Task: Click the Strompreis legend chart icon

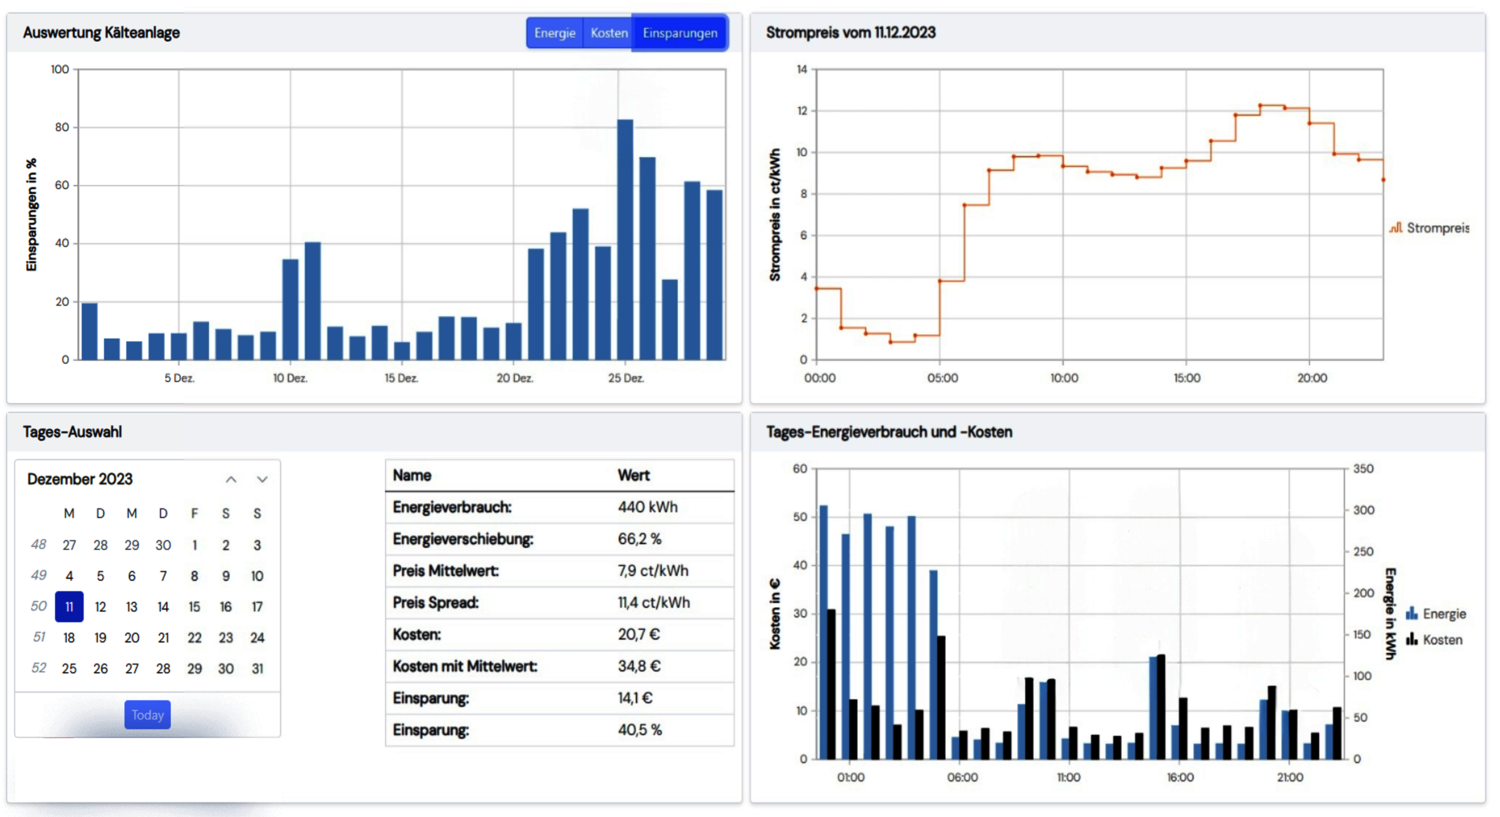Action: click(1396, 228)
